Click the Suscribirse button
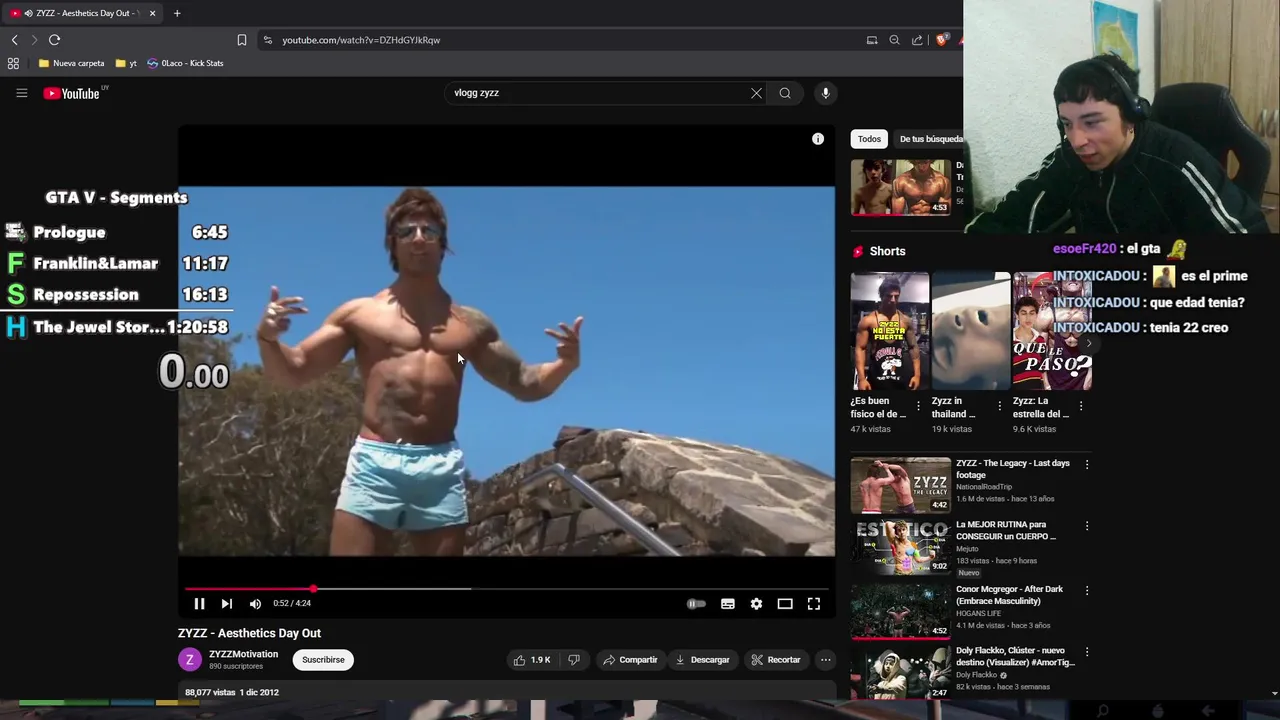 coord(323,660)
